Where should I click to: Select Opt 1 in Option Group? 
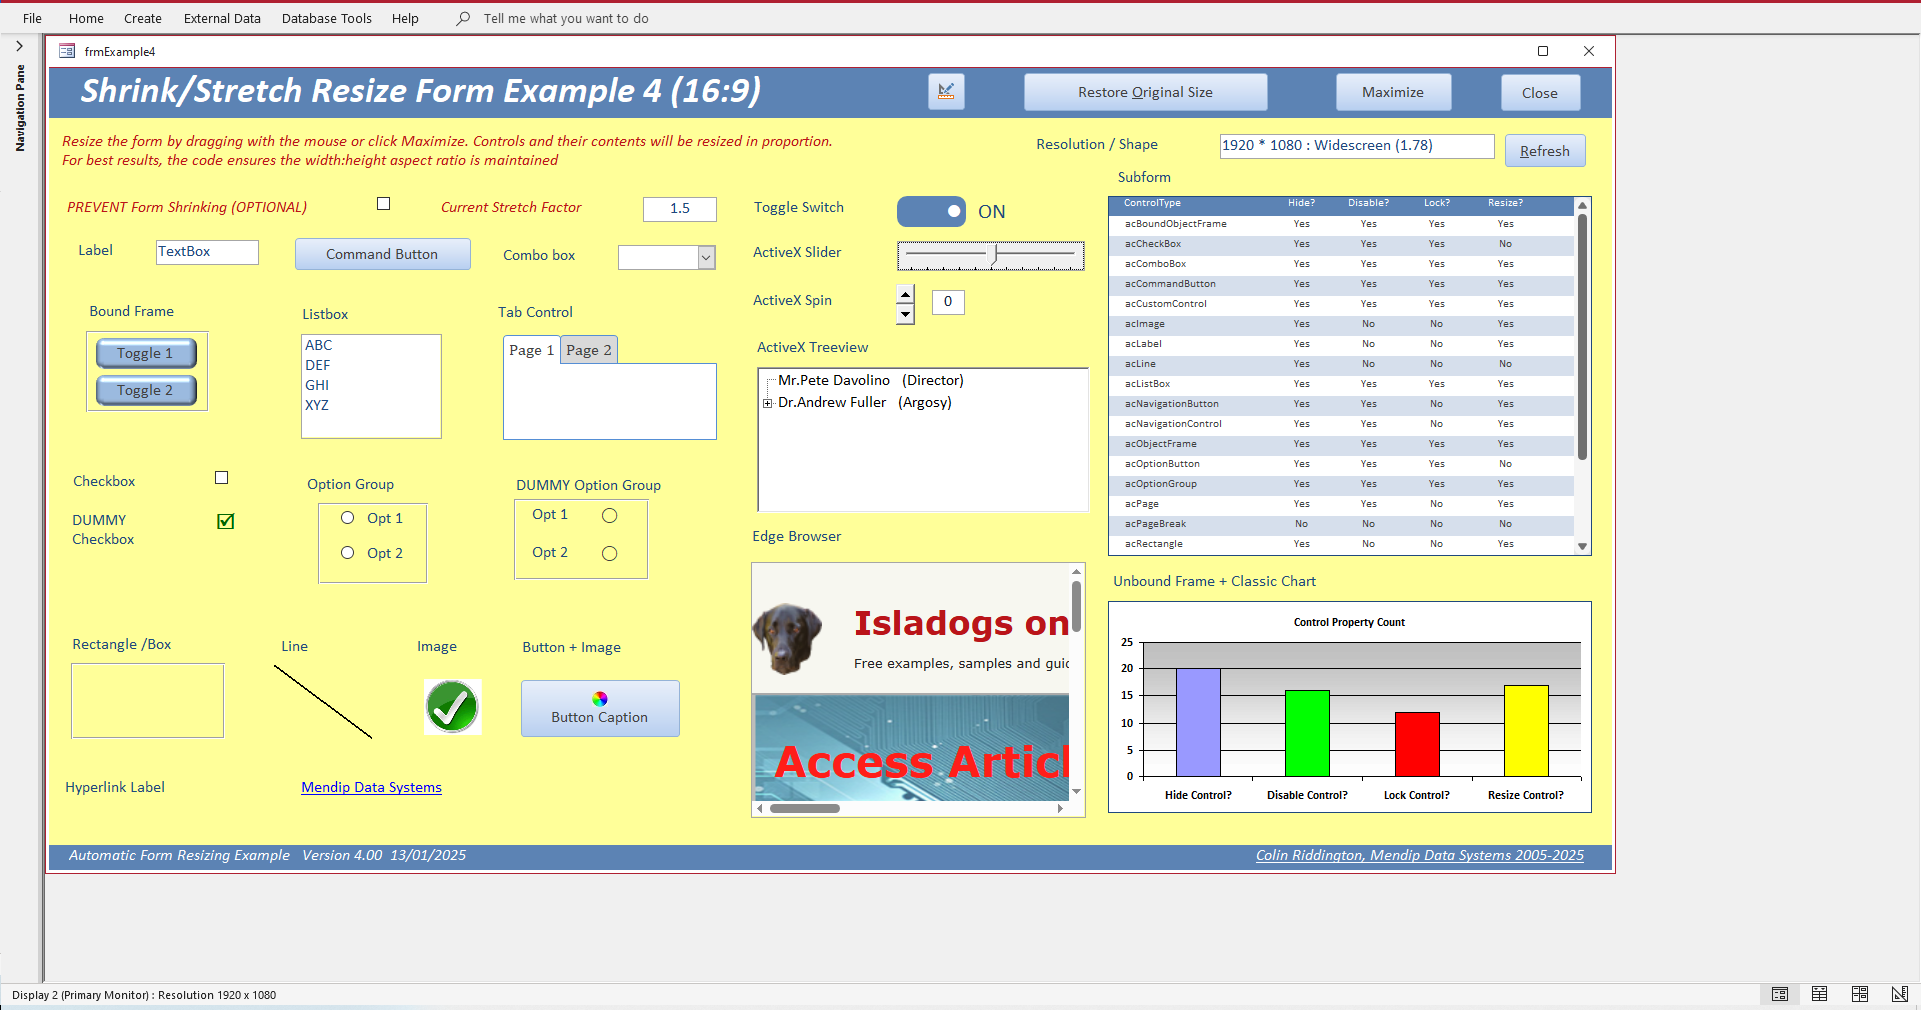click(347, 518)
